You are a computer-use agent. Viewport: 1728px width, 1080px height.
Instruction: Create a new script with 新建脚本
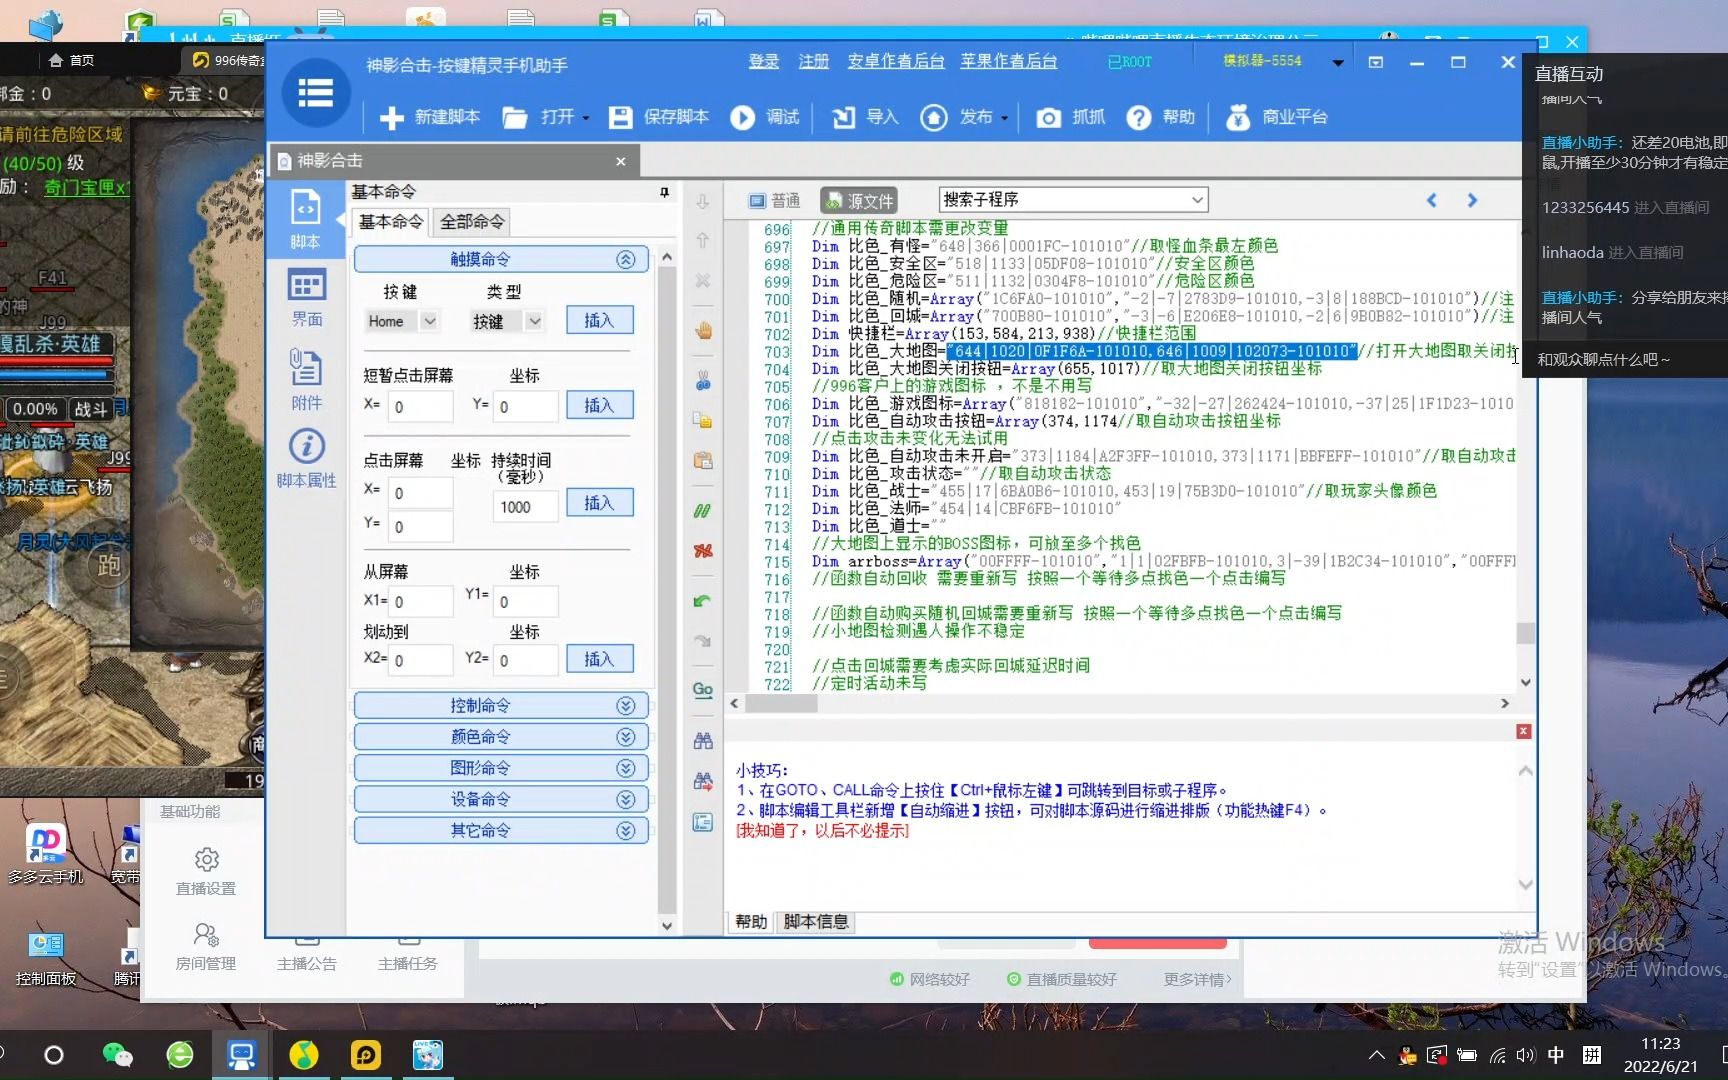pos(430,117)
